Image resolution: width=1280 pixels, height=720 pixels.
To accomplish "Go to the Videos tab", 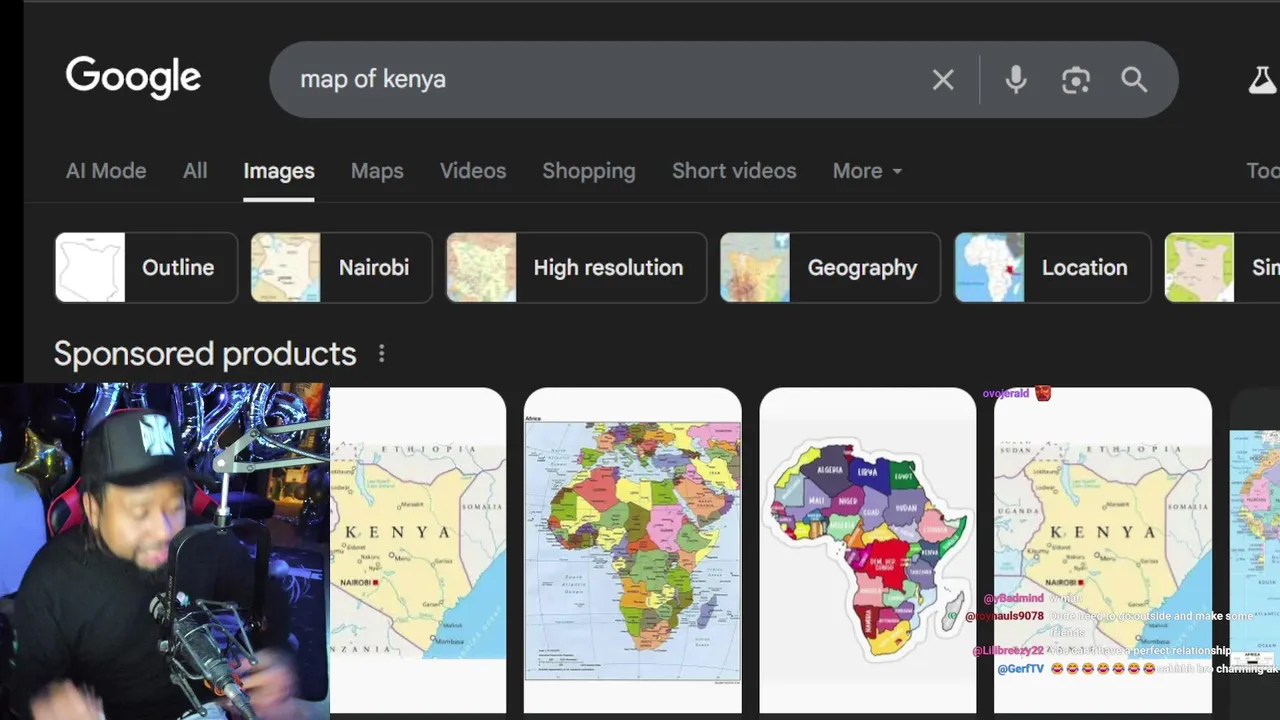I will coord(473,171).
